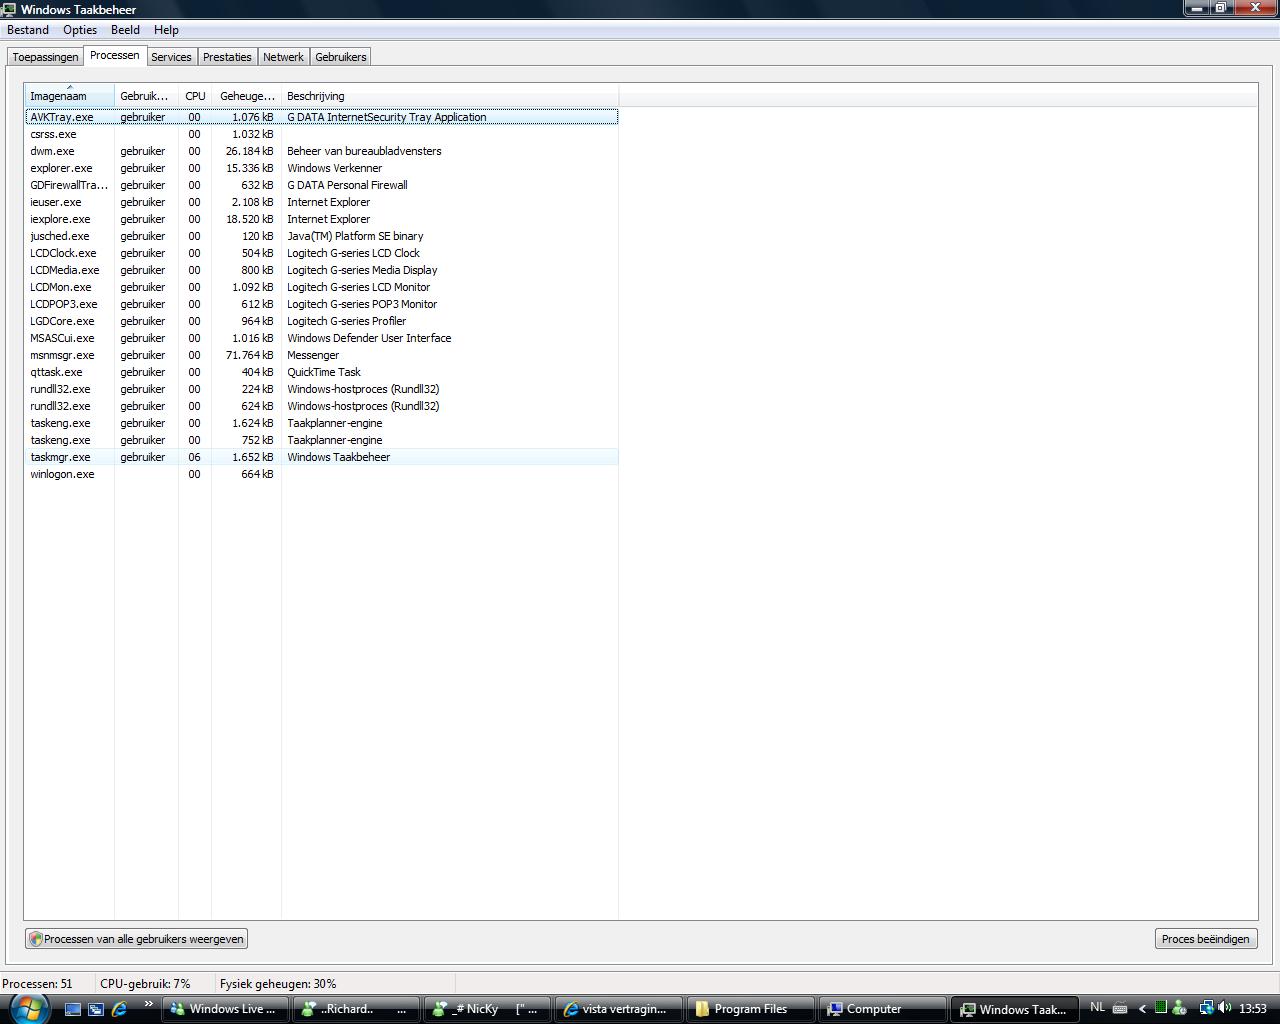The height and width of the screenshot is (1024, 1280).
Task: Select the LCDMedia.exe process
Action: pyautogui.click(x=321, y=270)
